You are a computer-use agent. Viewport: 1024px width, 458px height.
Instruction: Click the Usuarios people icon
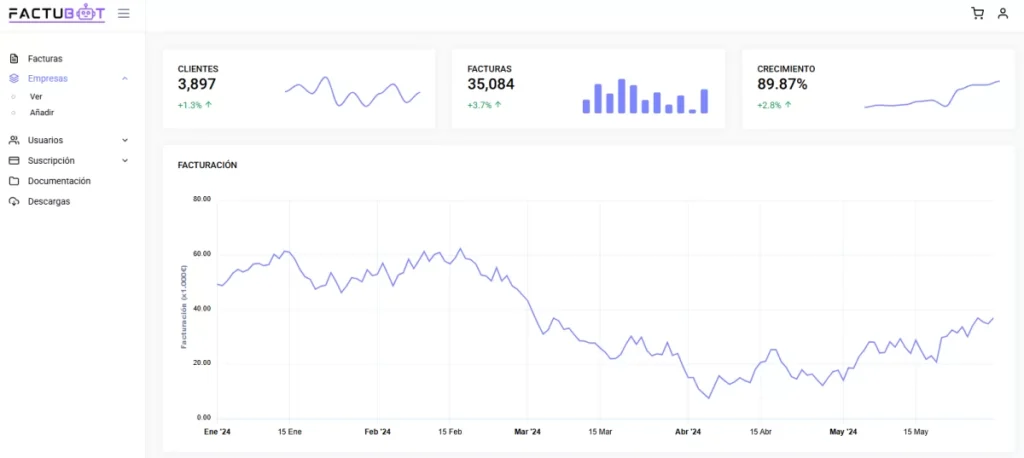point(14,141)
